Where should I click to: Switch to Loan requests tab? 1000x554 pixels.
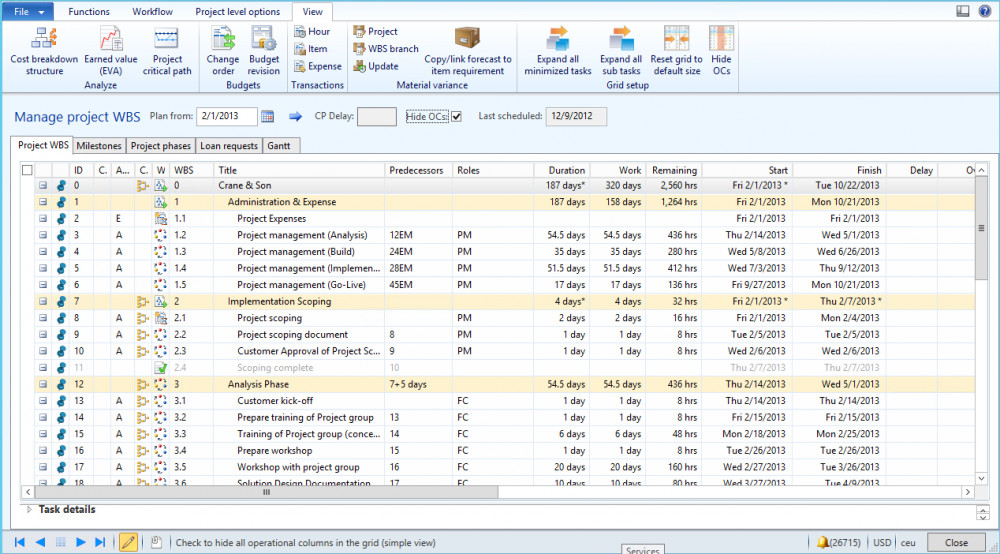coord(229,146)
